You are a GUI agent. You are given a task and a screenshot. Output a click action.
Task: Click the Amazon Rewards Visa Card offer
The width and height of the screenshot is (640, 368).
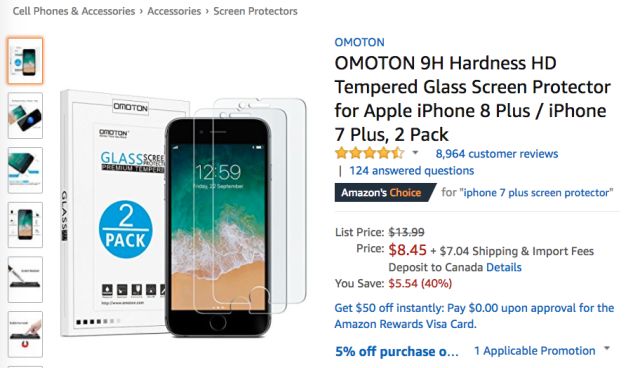coord(474,316)
